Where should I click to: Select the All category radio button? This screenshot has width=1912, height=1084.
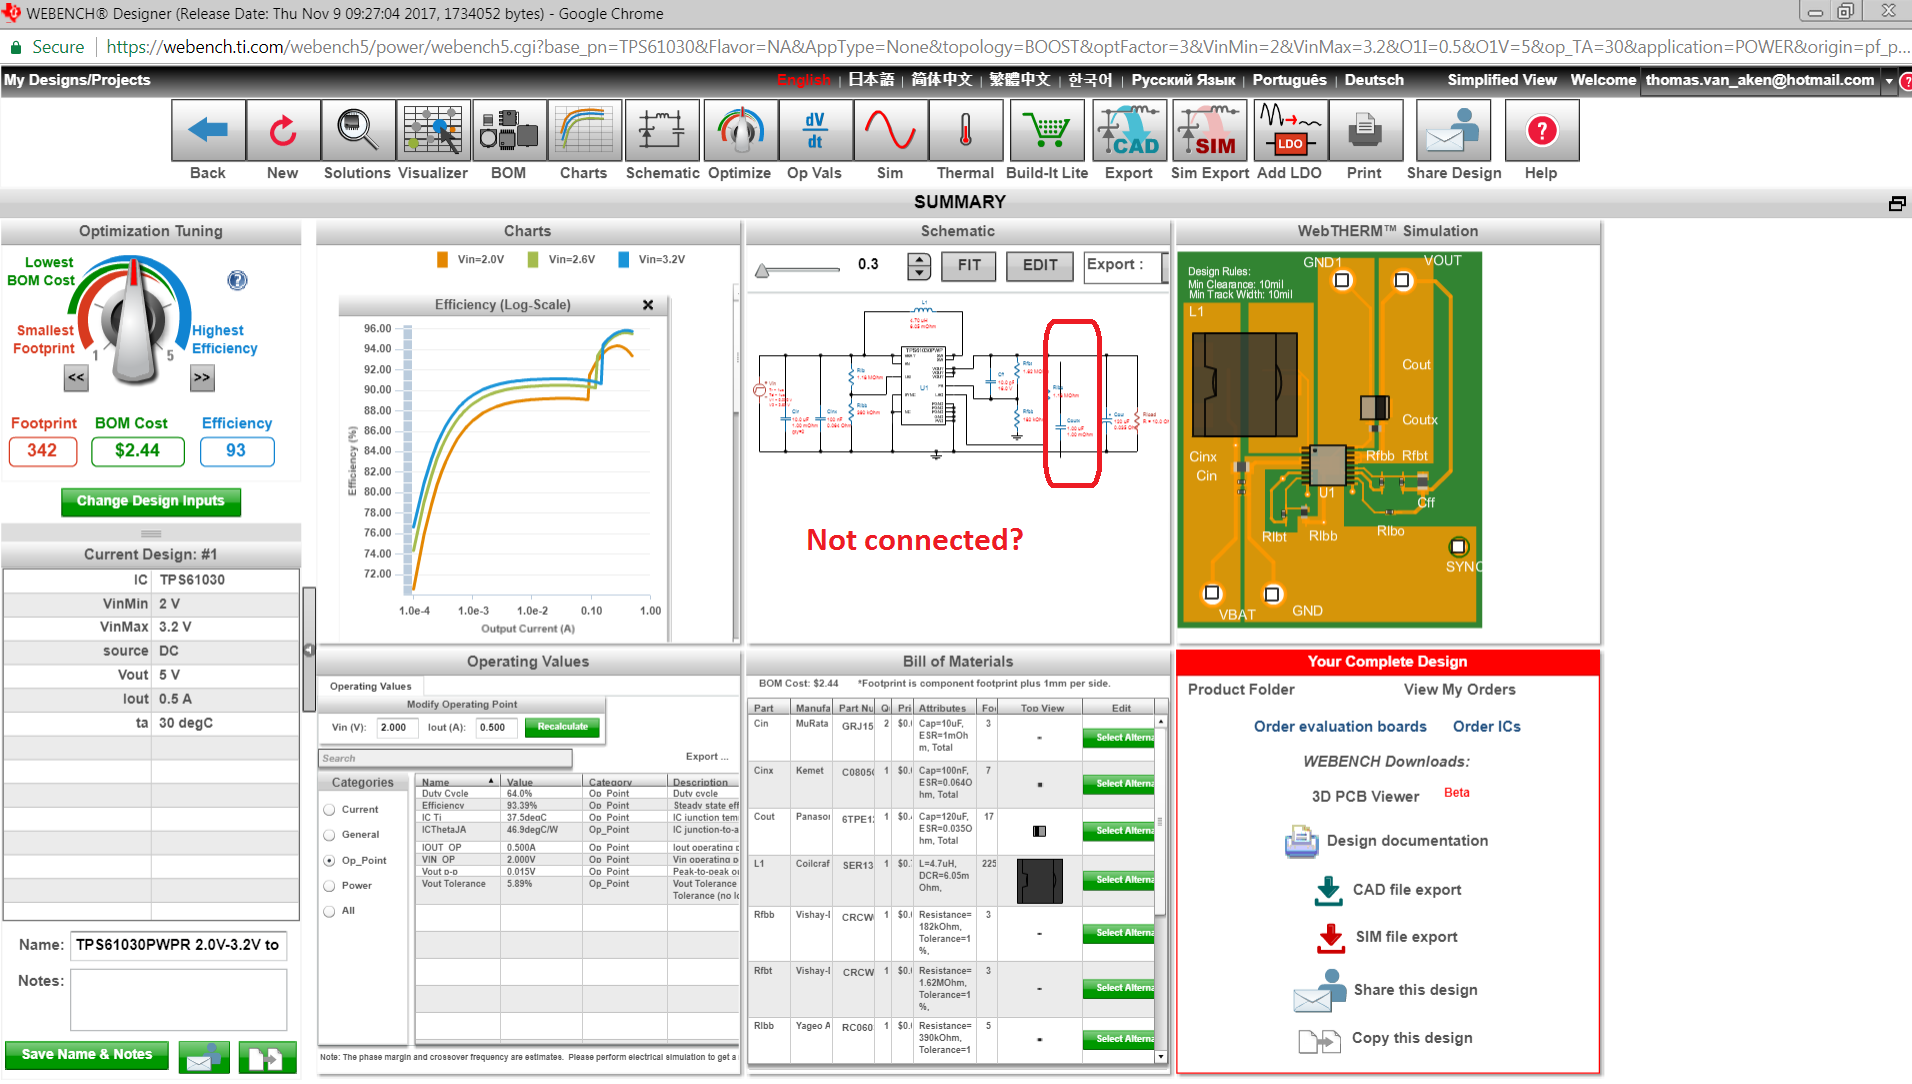(x=329, y=911)
